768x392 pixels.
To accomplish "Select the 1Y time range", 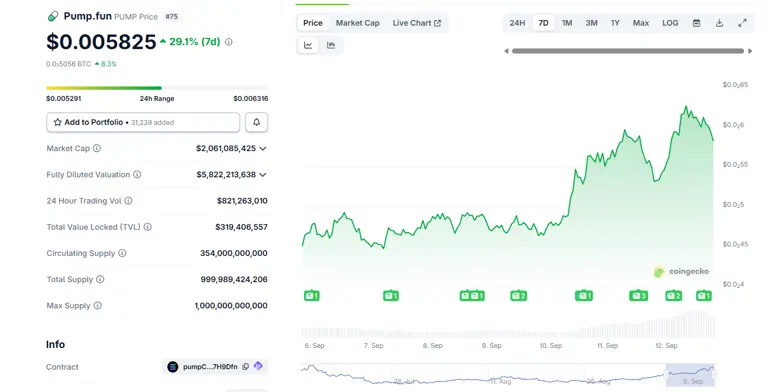I will click(x=615, y=23).
